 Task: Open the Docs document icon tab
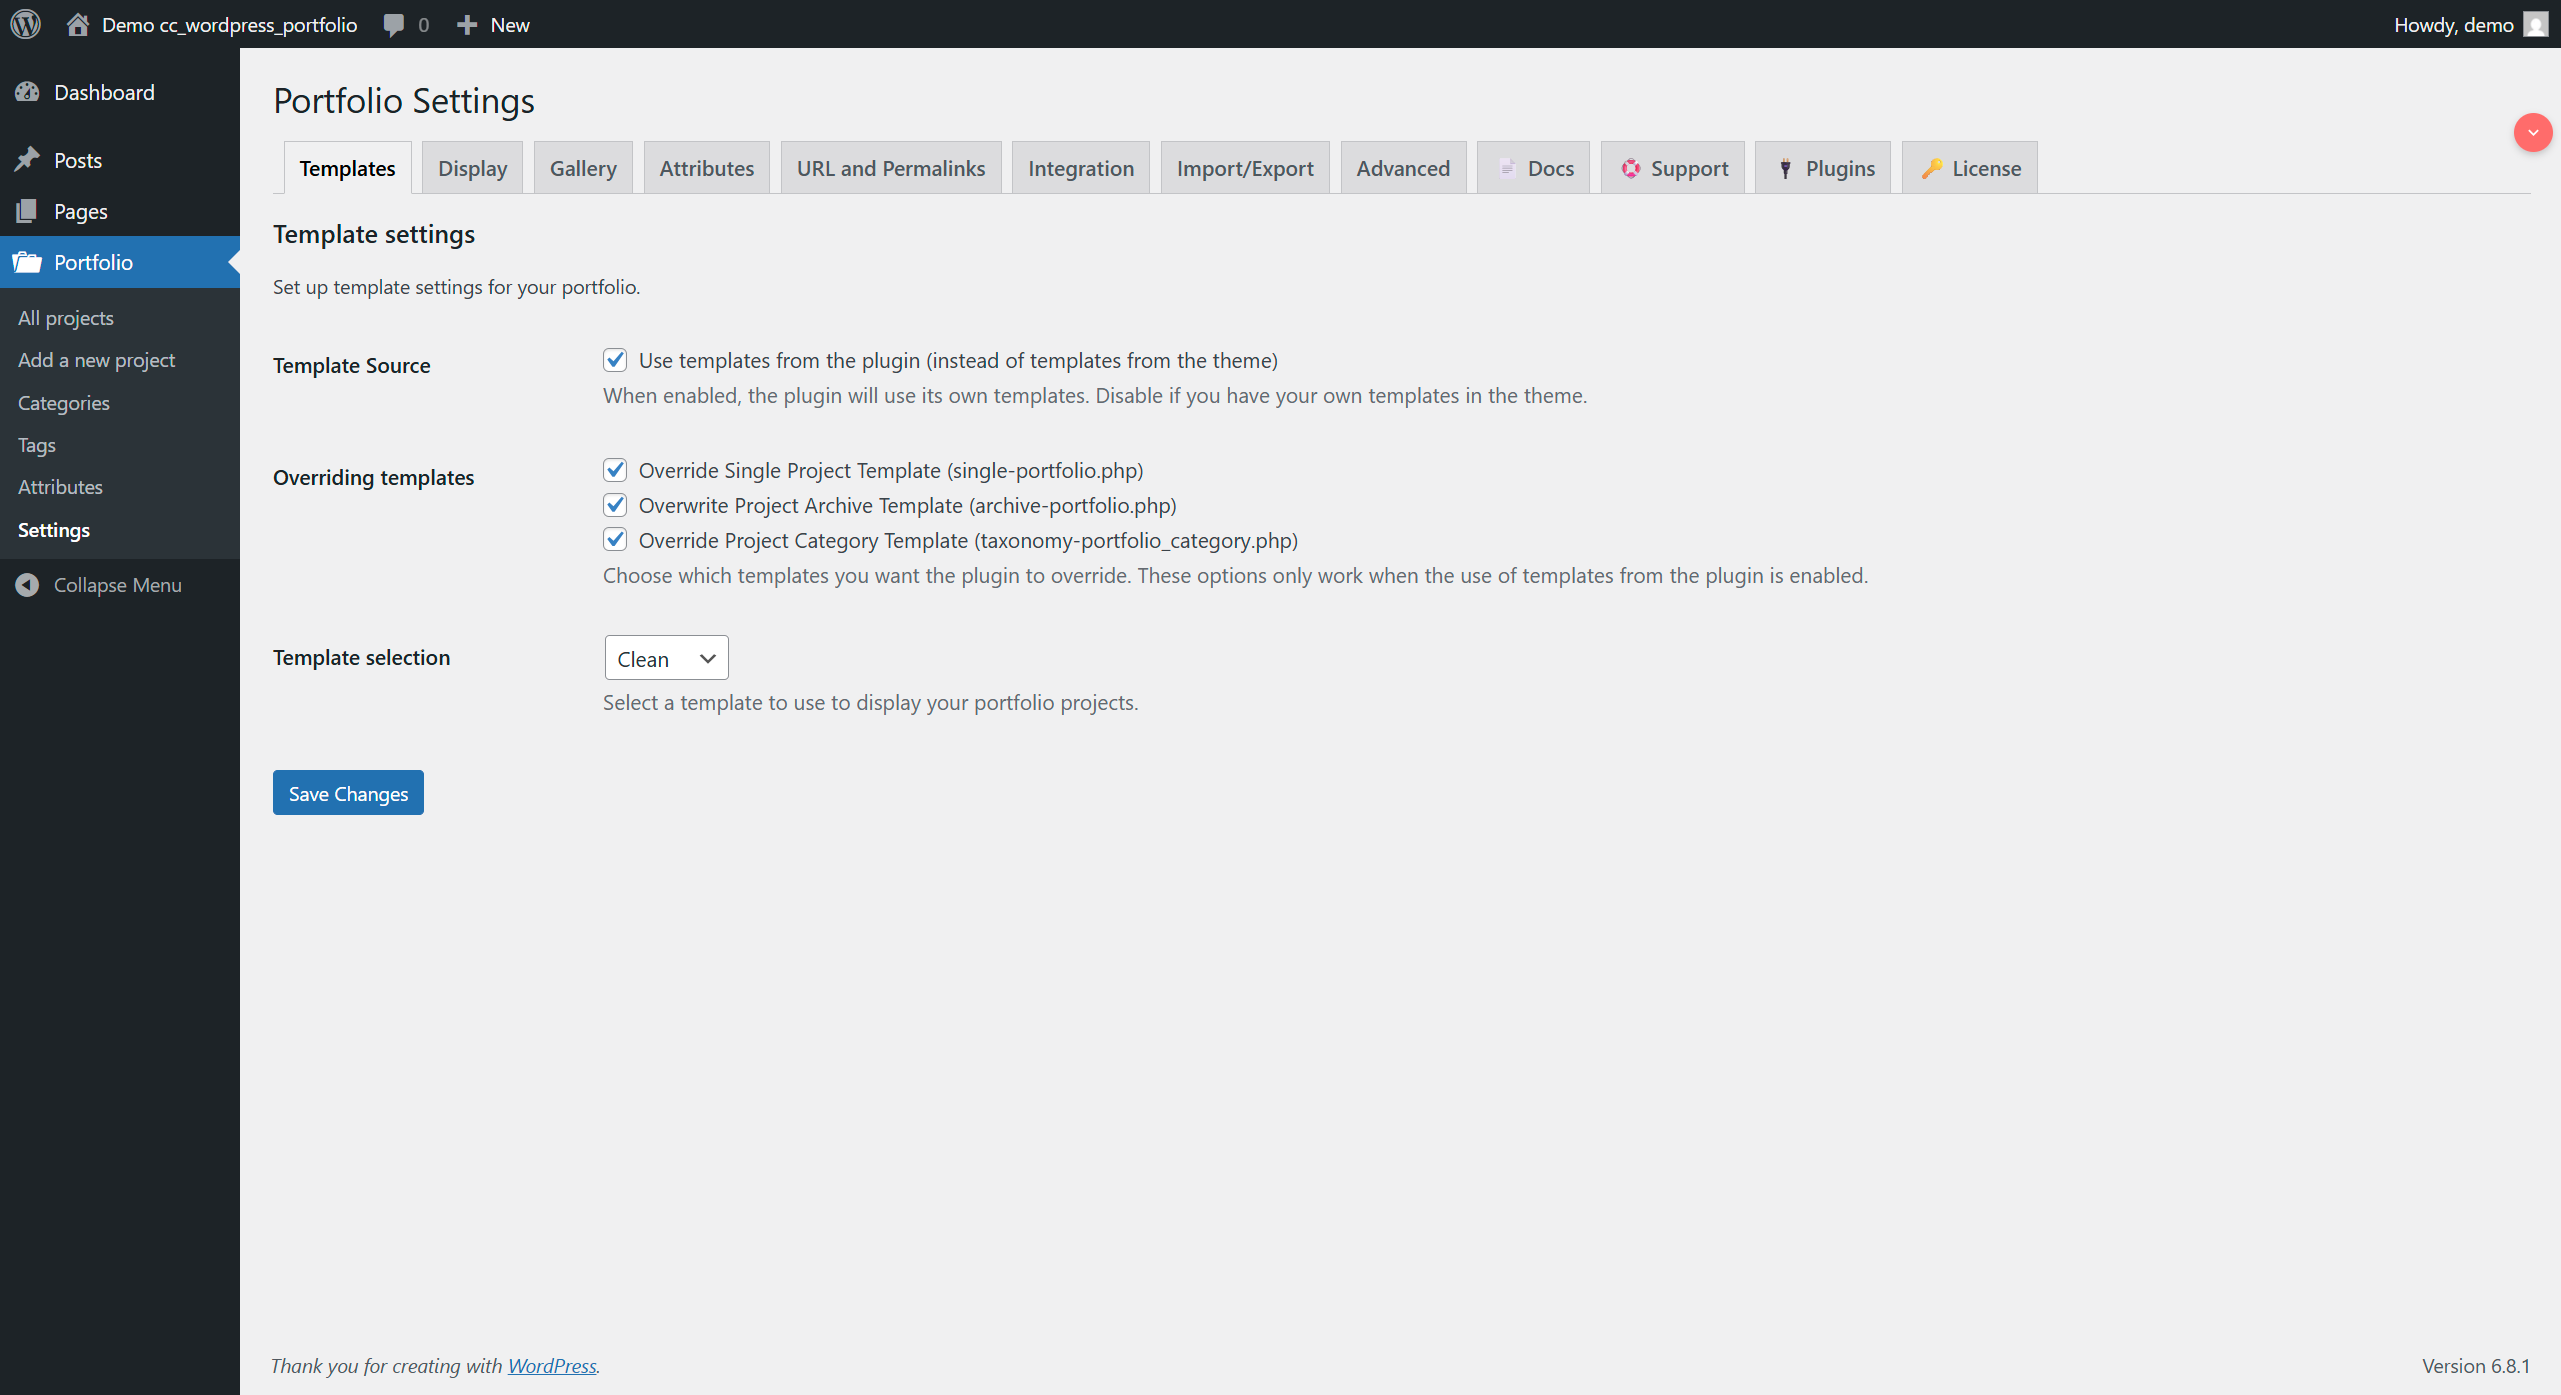[1506, 168]
